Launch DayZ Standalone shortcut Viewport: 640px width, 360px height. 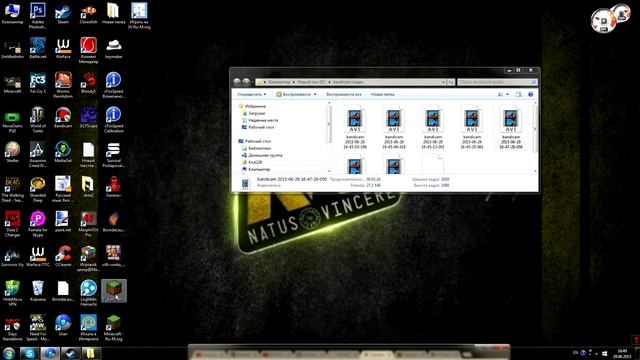coord(12,328)
